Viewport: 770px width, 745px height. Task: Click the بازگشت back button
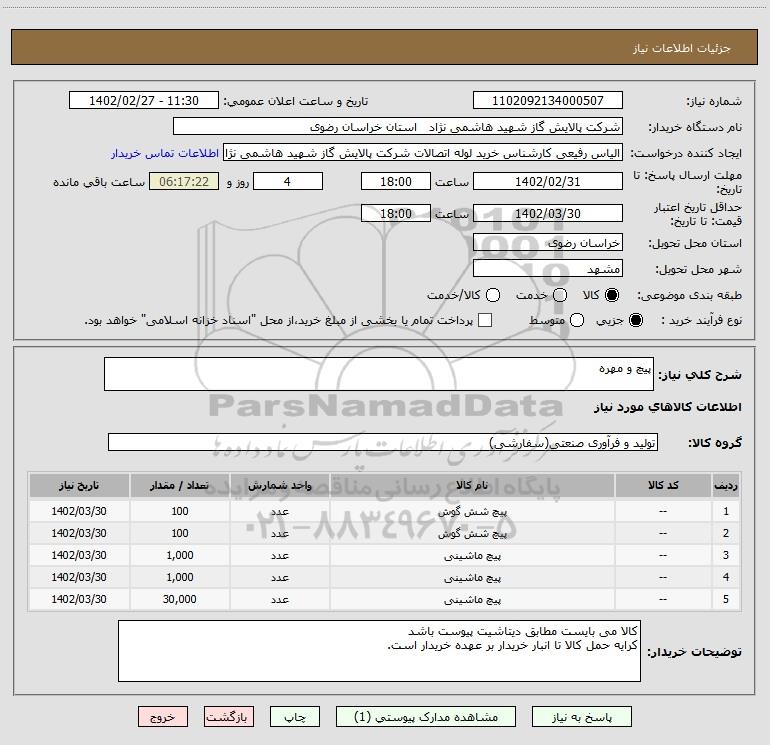(x=229, y=717)
